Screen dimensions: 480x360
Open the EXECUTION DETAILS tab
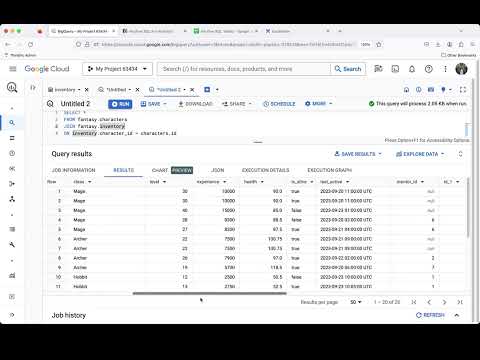265,170
